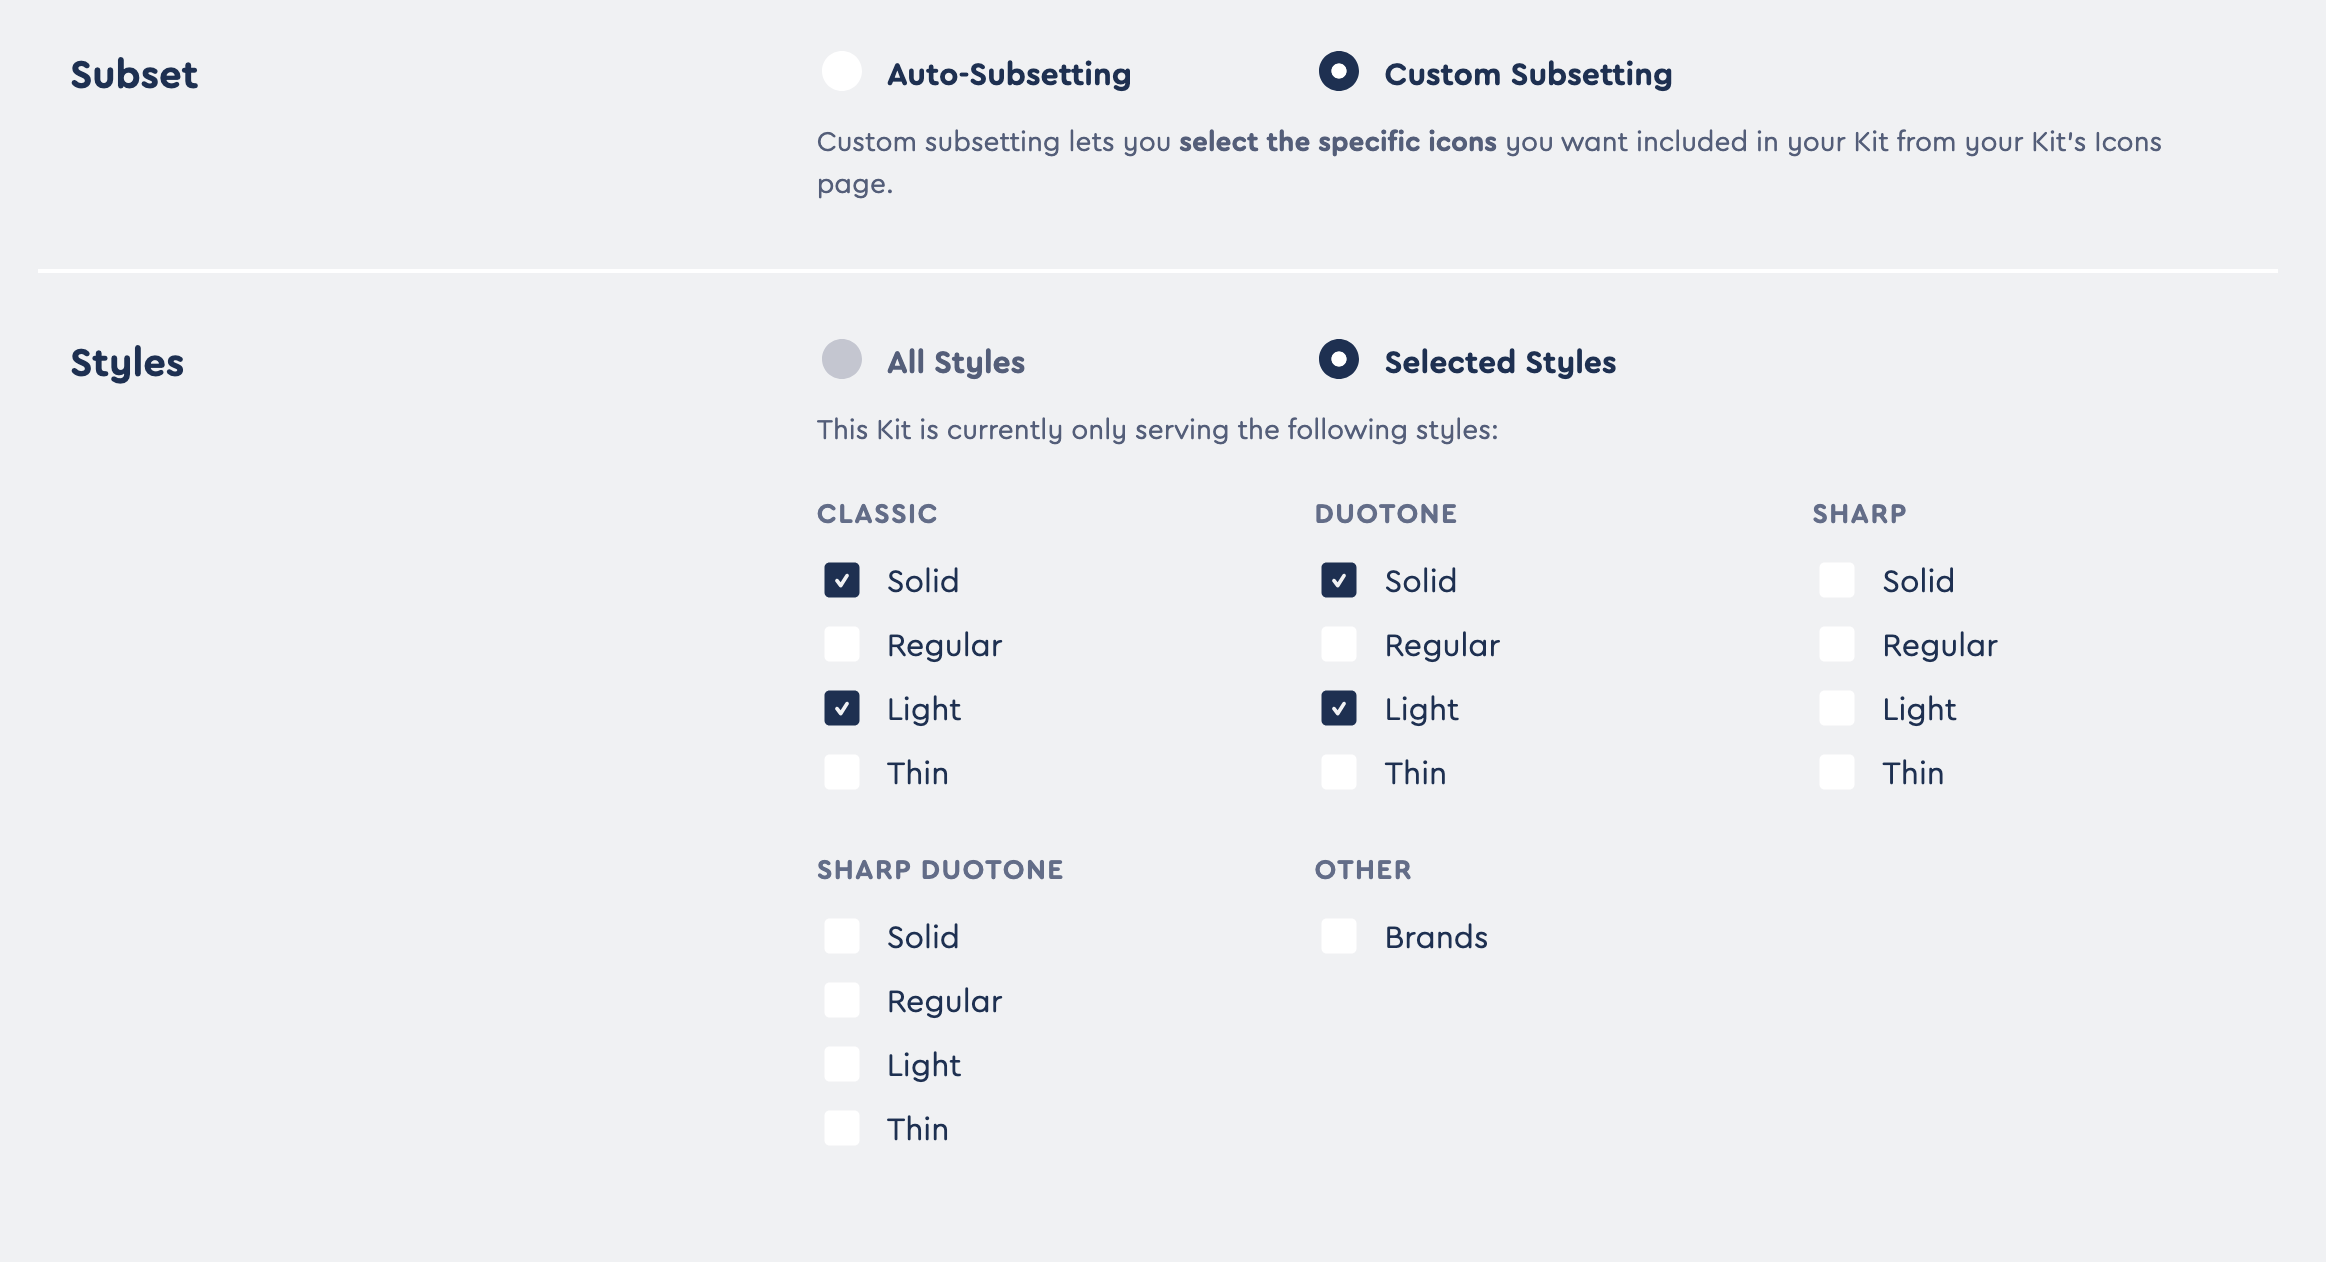
Task: Enable Thin under Duotone
Action: (1339, 772)
